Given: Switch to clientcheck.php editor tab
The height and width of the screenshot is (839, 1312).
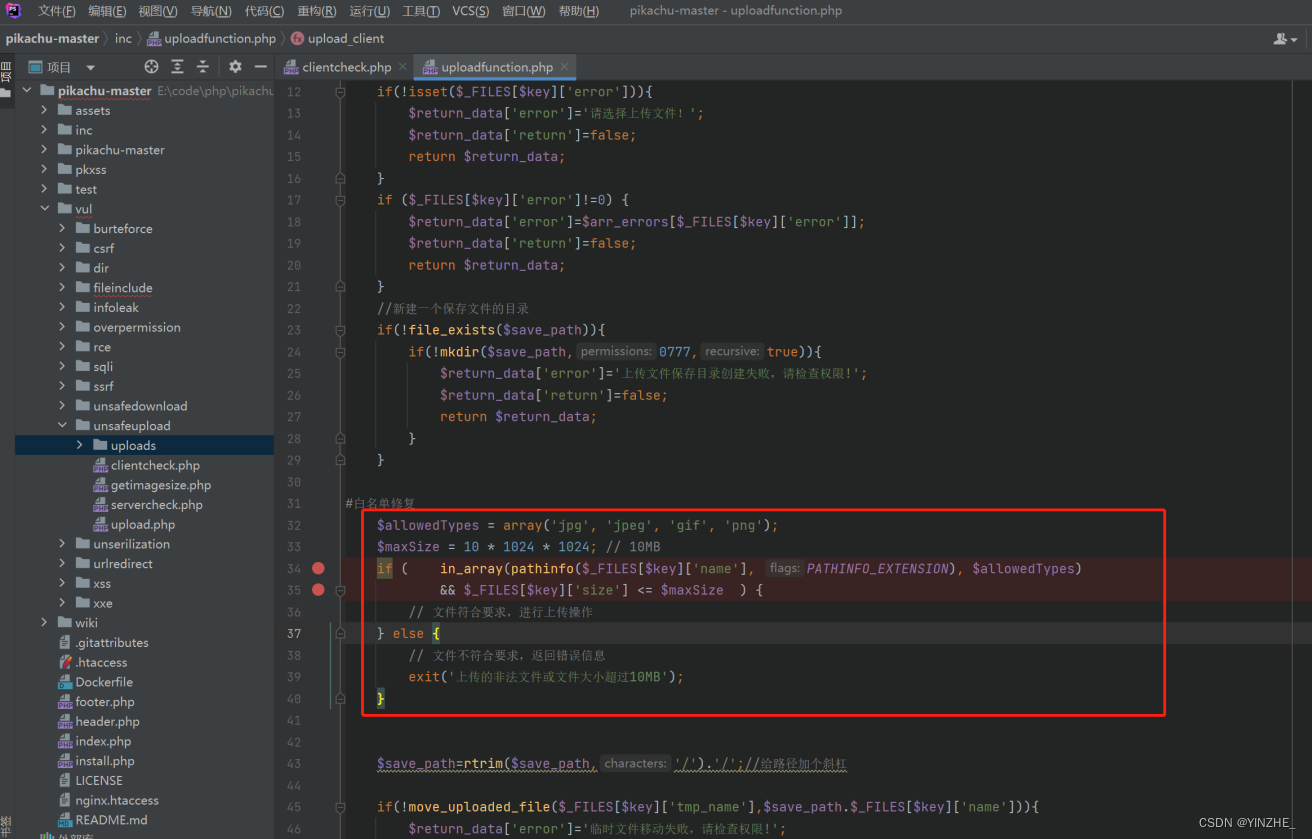Looking at the screenshot, I should 346,67.
